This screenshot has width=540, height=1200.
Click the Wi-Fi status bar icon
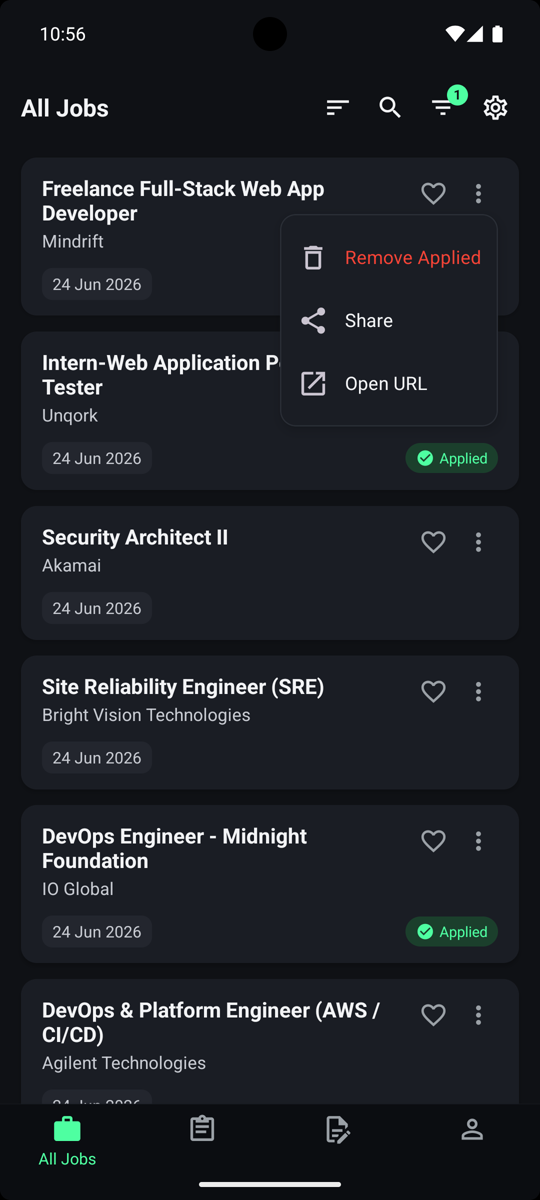[x=455, y=34]
